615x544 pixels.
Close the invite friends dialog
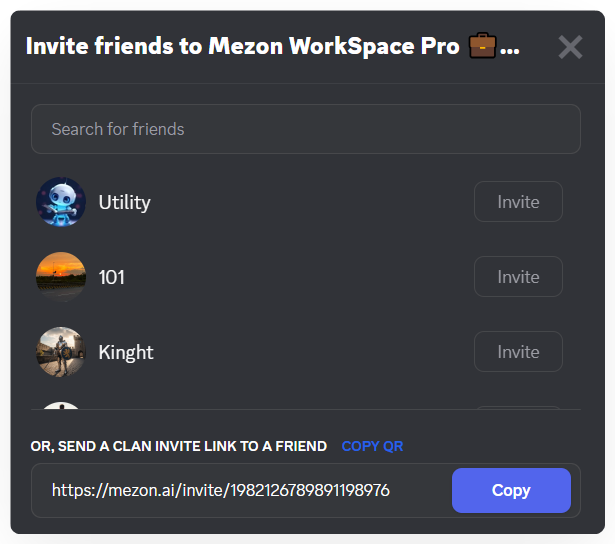pyautogui.click(x=570, y=47)
